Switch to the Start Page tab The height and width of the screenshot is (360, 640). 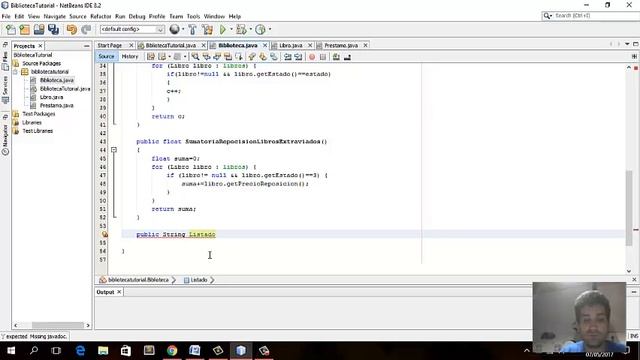click(110, 45)
